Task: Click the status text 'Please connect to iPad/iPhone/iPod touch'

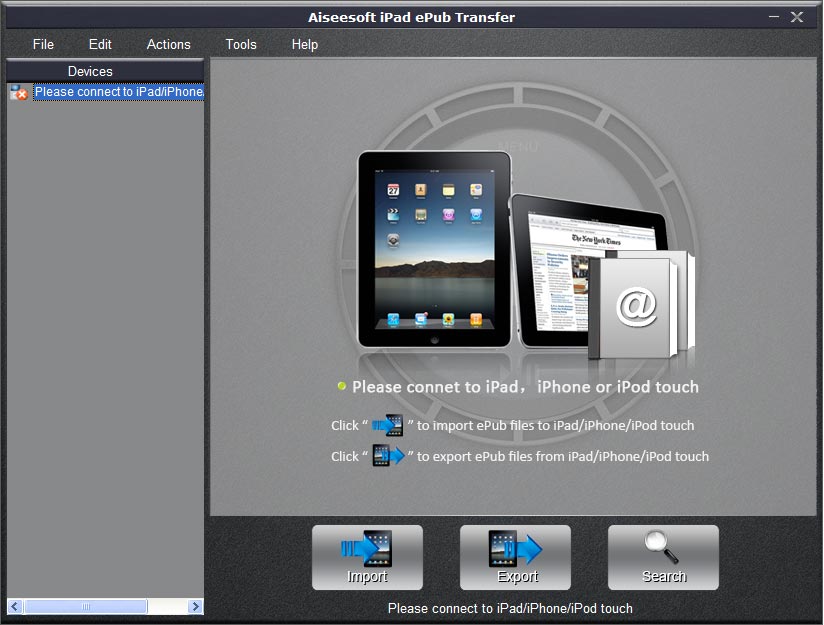Action: point(510,608)
